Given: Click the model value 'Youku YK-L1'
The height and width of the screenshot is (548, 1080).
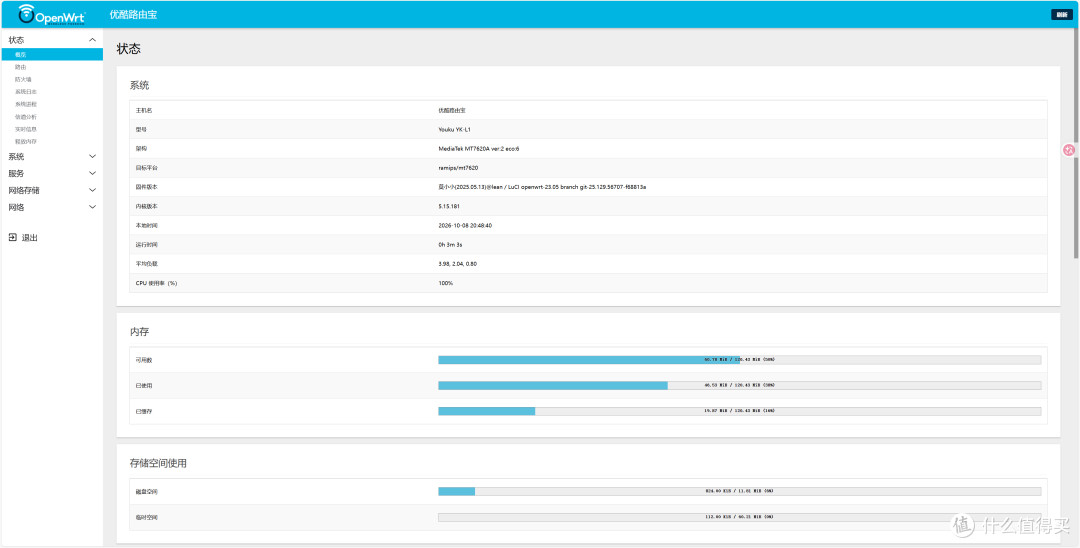Looking at the screenshot, I should (455, 129).
